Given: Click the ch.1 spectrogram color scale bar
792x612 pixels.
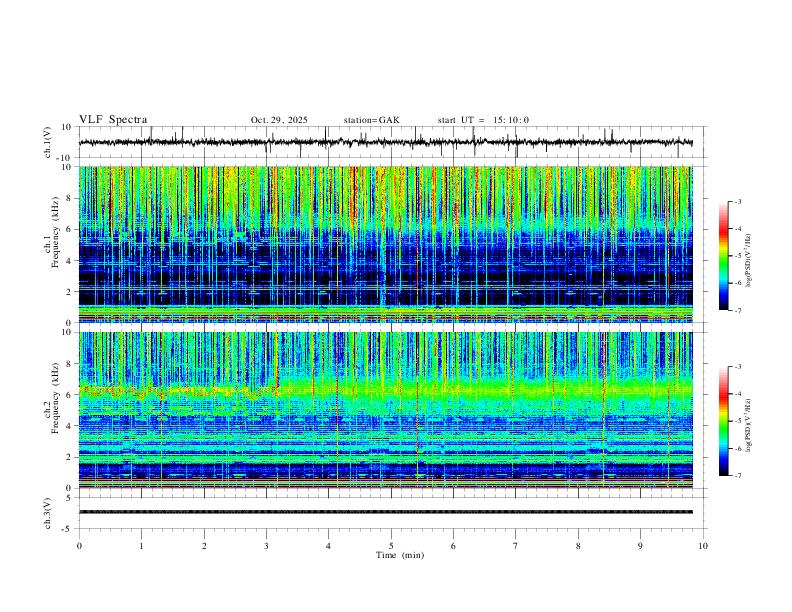Looking at the screenshot, I should pyautogui.click(x=723, y=256).
